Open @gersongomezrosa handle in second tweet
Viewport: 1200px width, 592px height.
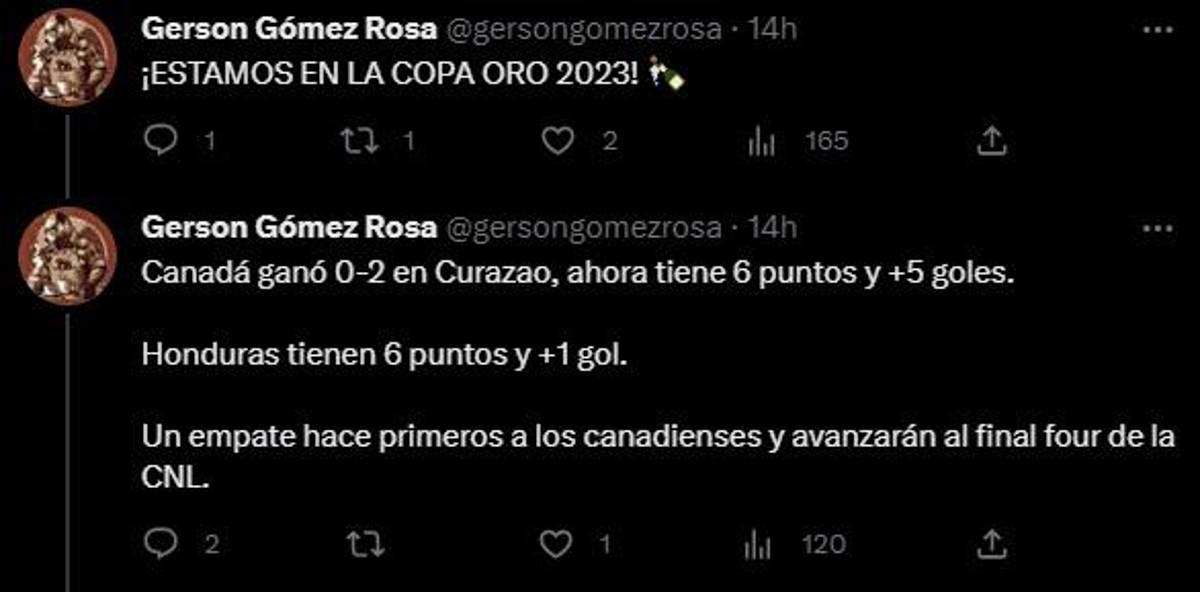pos(583,229)
